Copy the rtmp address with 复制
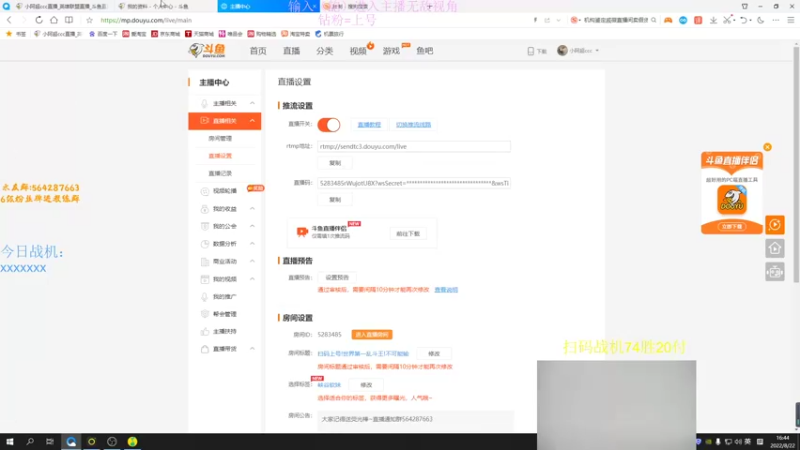The height and width of the screenshot is (450, 800). pos(335,163)
